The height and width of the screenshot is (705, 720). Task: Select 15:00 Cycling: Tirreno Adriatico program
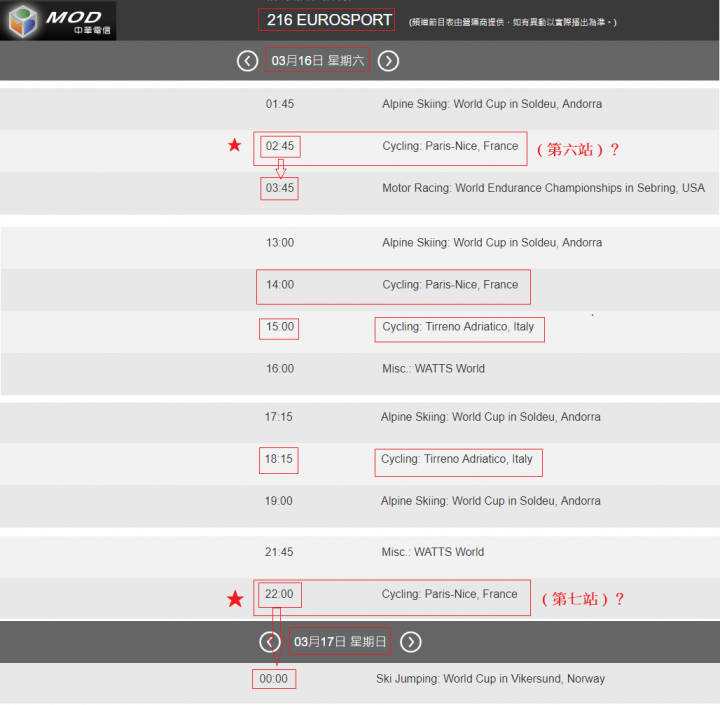pyautogui.click(x=458, y=327)
